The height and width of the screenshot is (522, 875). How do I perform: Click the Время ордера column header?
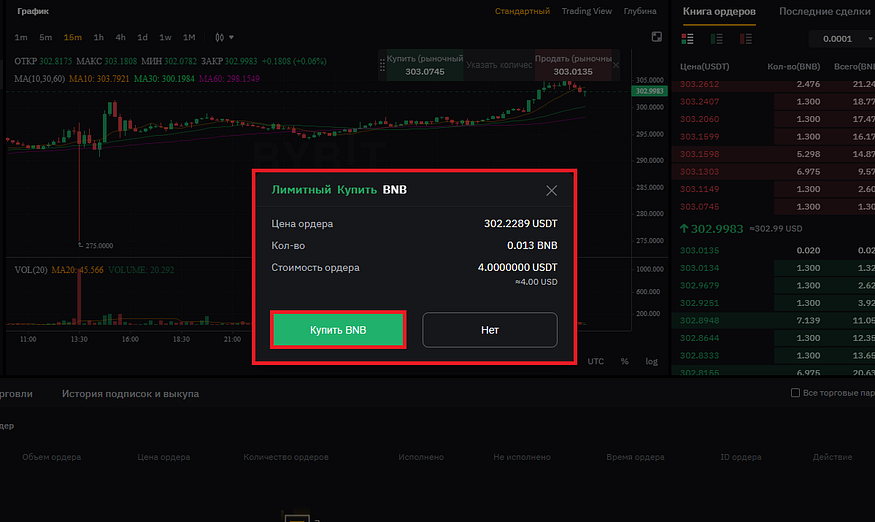pos(635,457)
